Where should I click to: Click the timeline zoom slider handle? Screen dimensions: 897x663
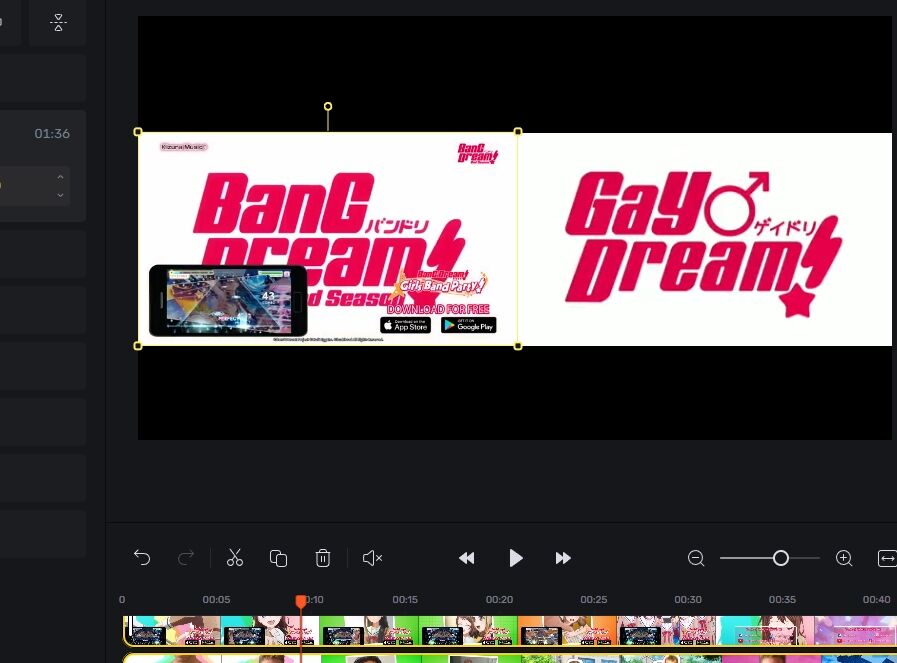(x=781, y=558)
